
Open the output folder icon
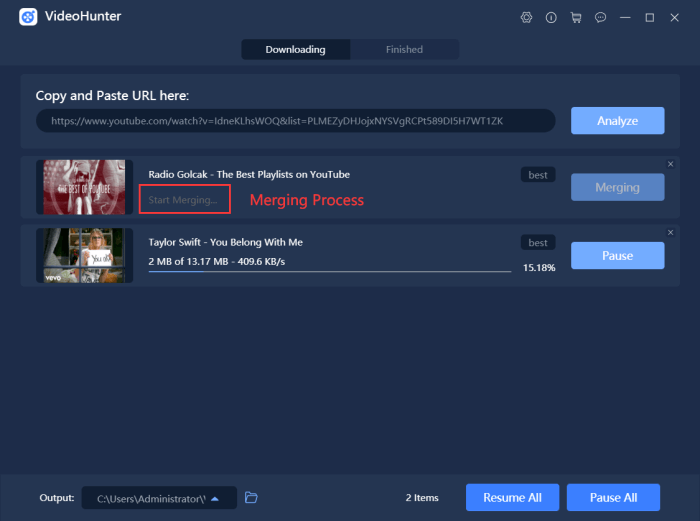click(252, 497)
